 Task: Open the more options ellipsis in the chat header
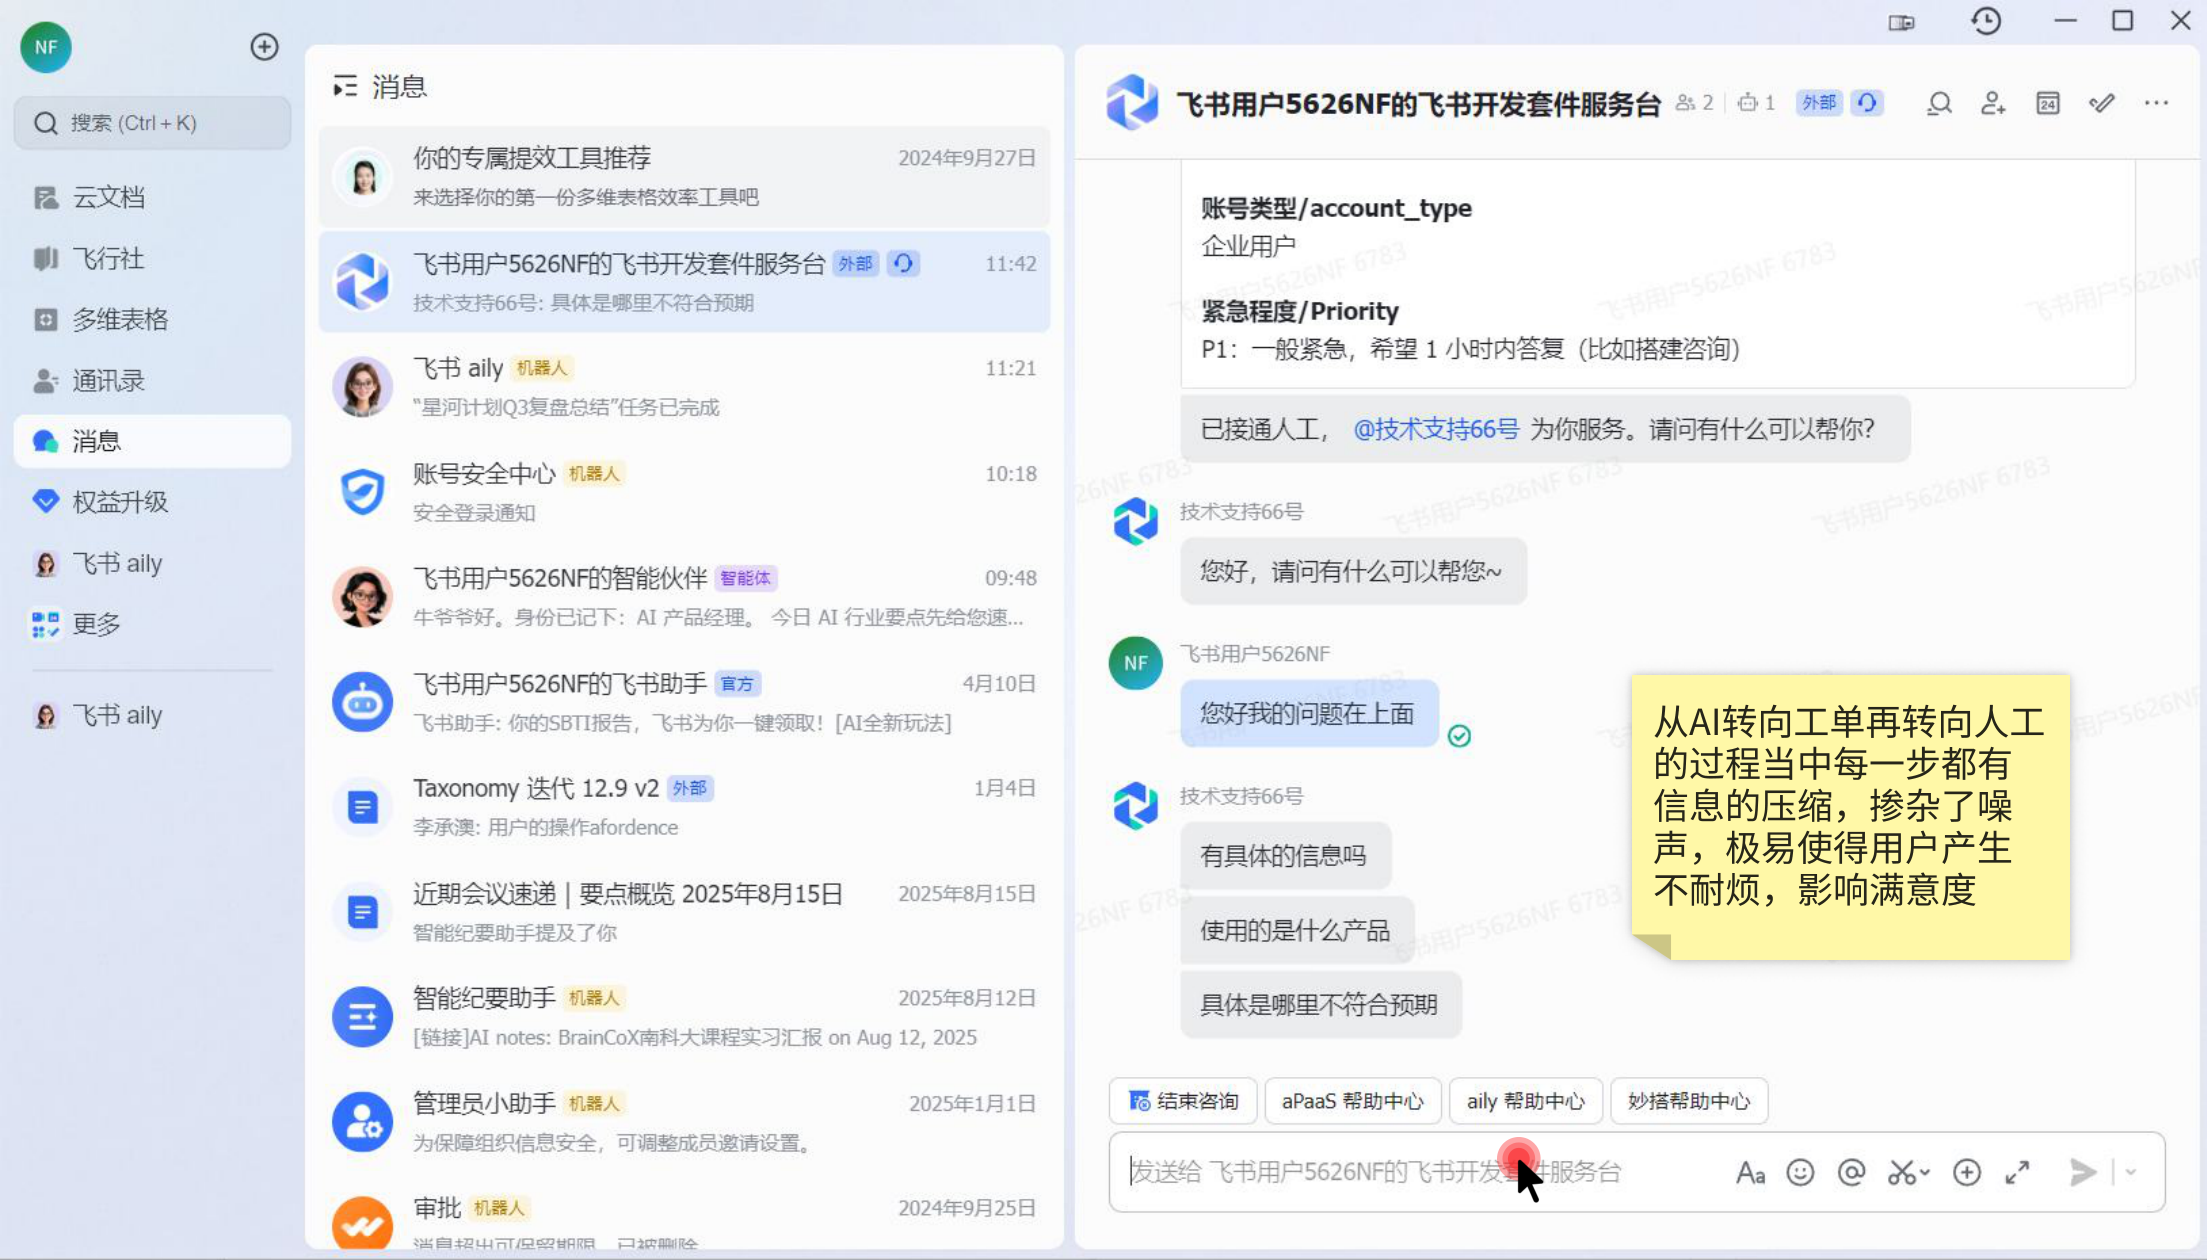[2156, 103]
